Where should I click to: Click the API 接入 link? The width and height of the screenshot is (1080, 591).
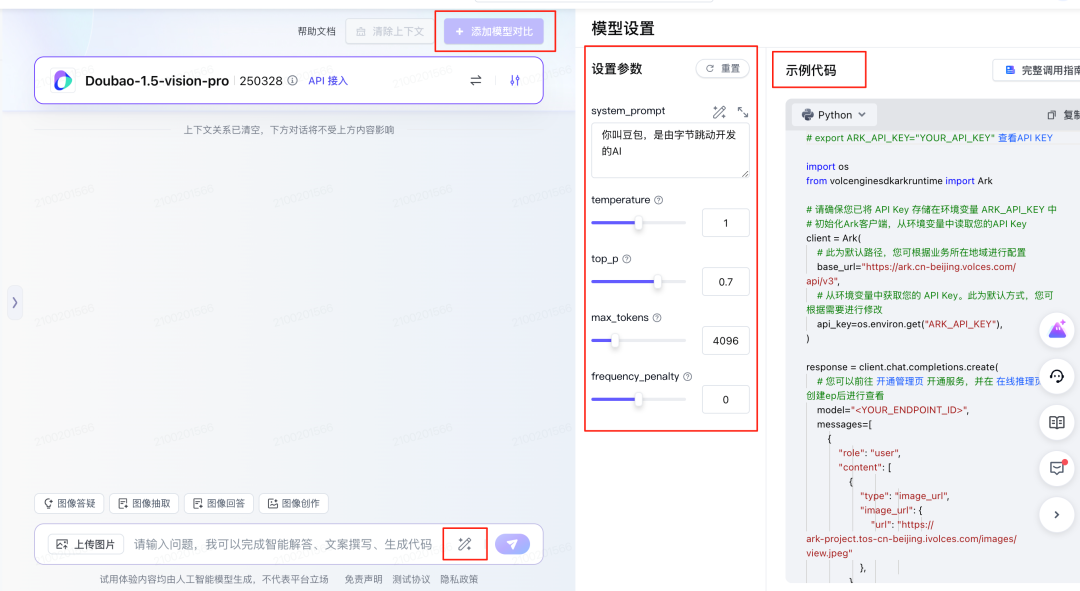328,81
